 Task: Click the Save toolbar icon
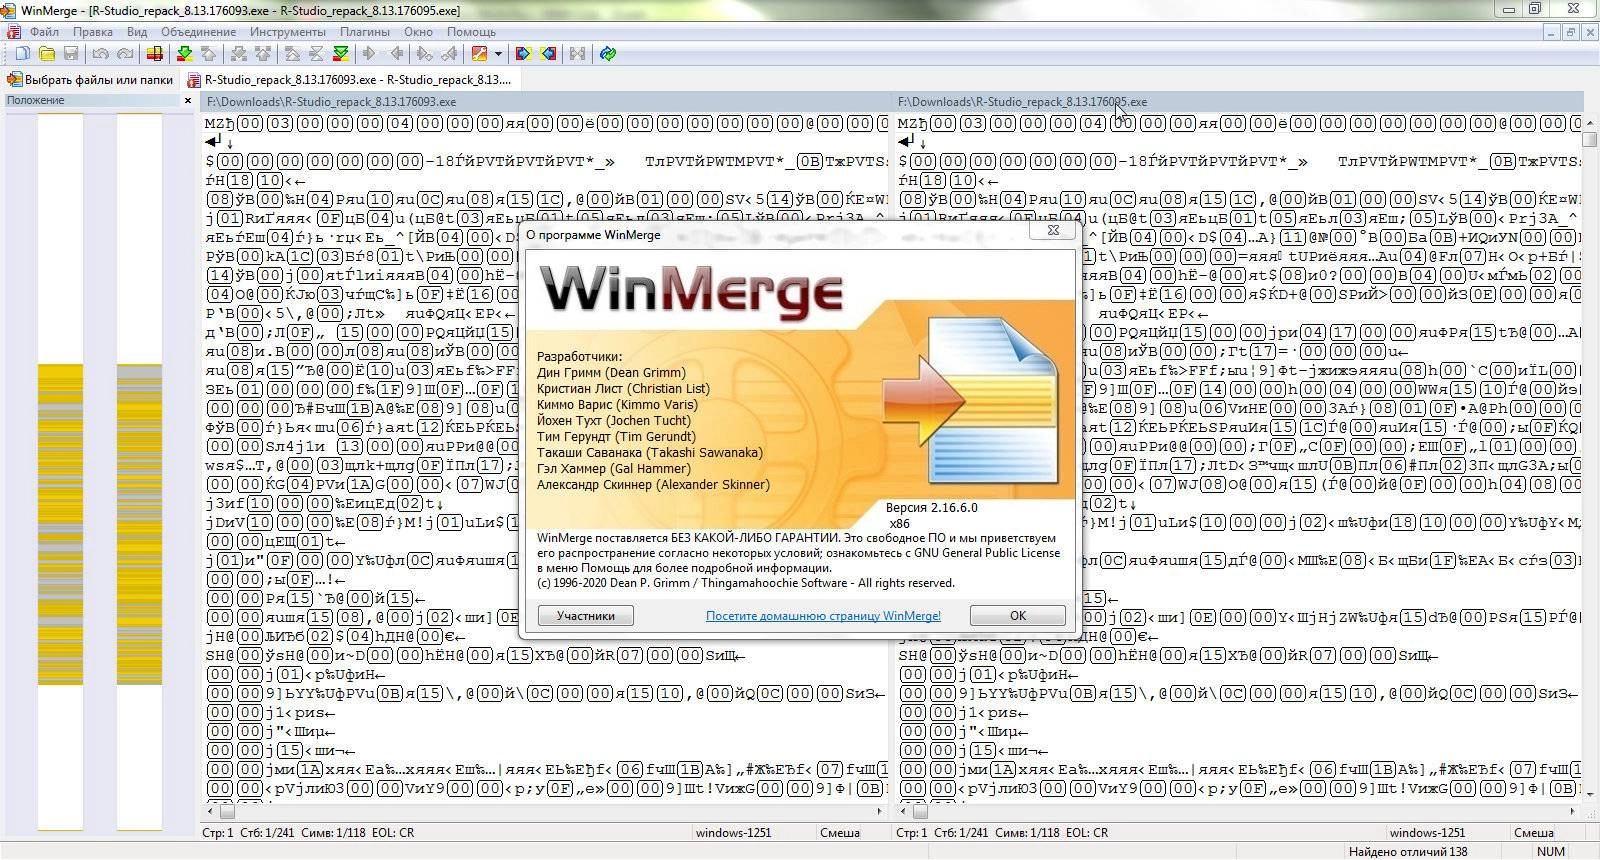tap(71, 54)
